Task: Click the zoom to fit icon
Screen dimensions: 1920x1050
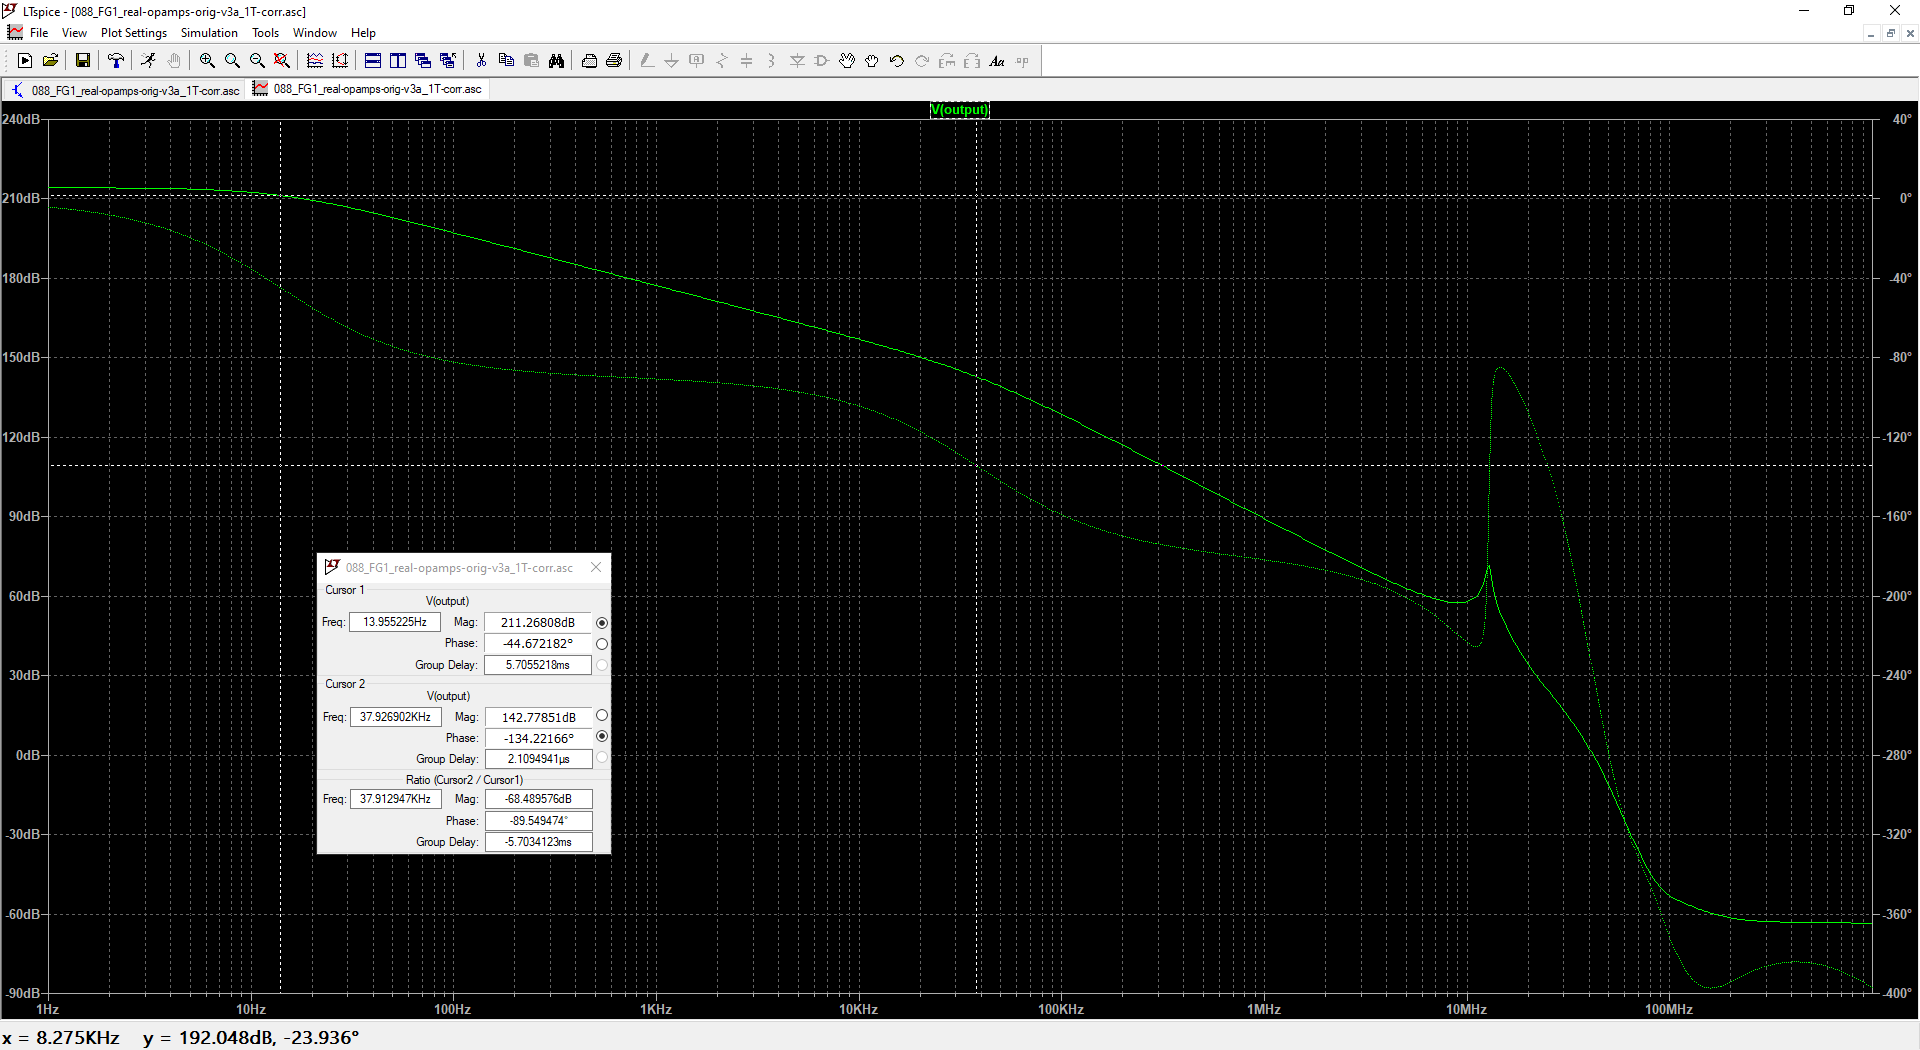Action: (x=282, y=61)
